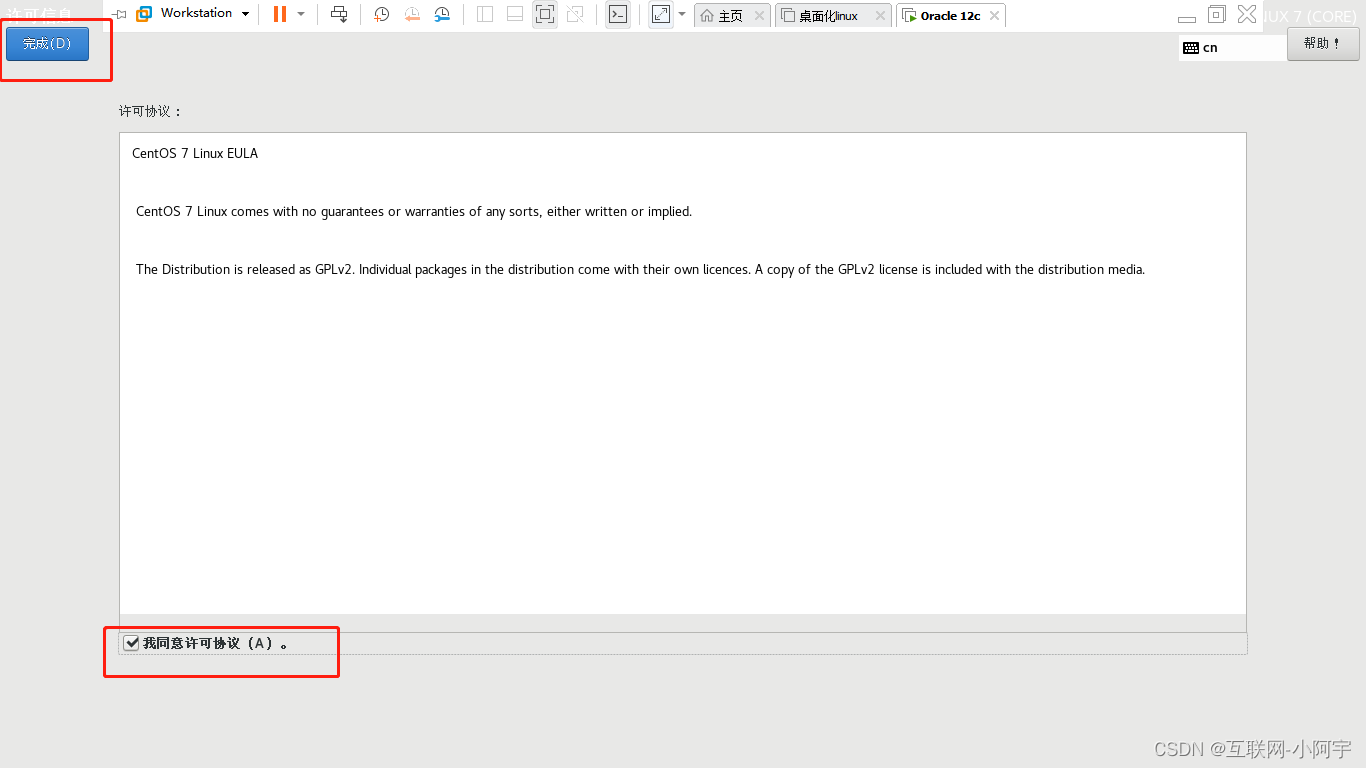Screen dimensions: 1366x768
Task: Click the cn keyboard layout indicator
Action: (x=1200, y=47)
